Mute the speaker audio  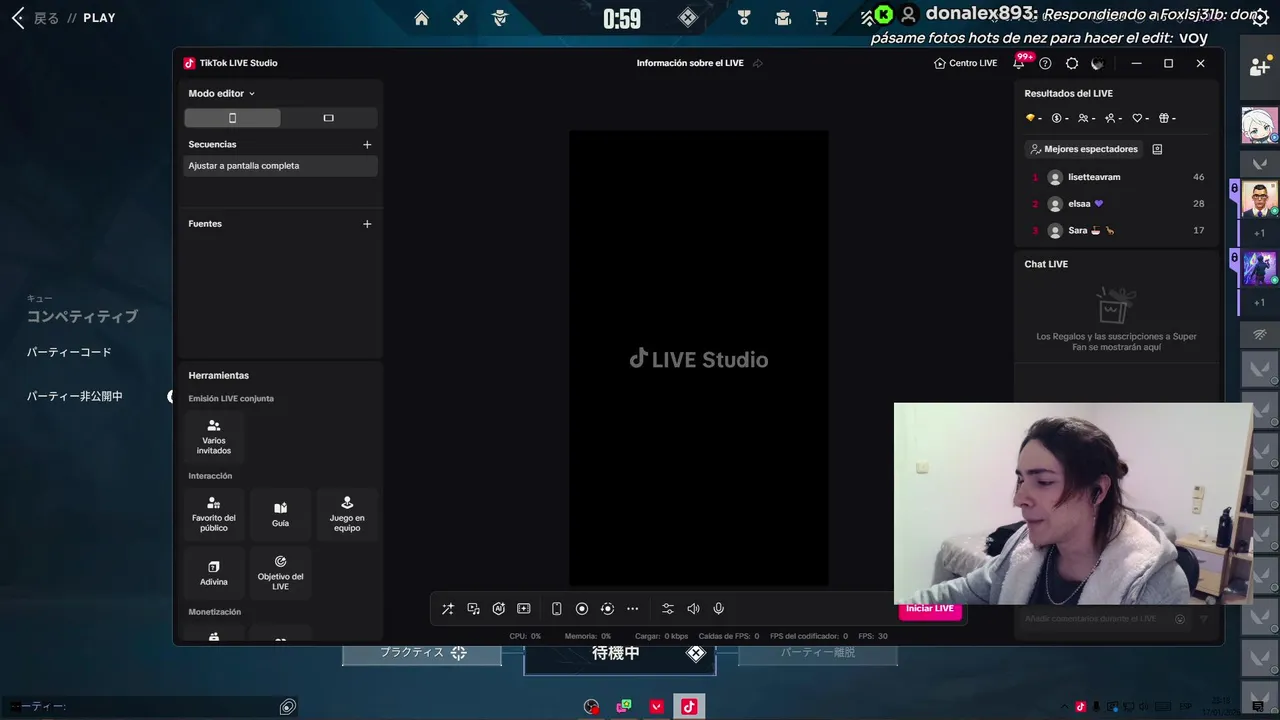tap(693, 609)
